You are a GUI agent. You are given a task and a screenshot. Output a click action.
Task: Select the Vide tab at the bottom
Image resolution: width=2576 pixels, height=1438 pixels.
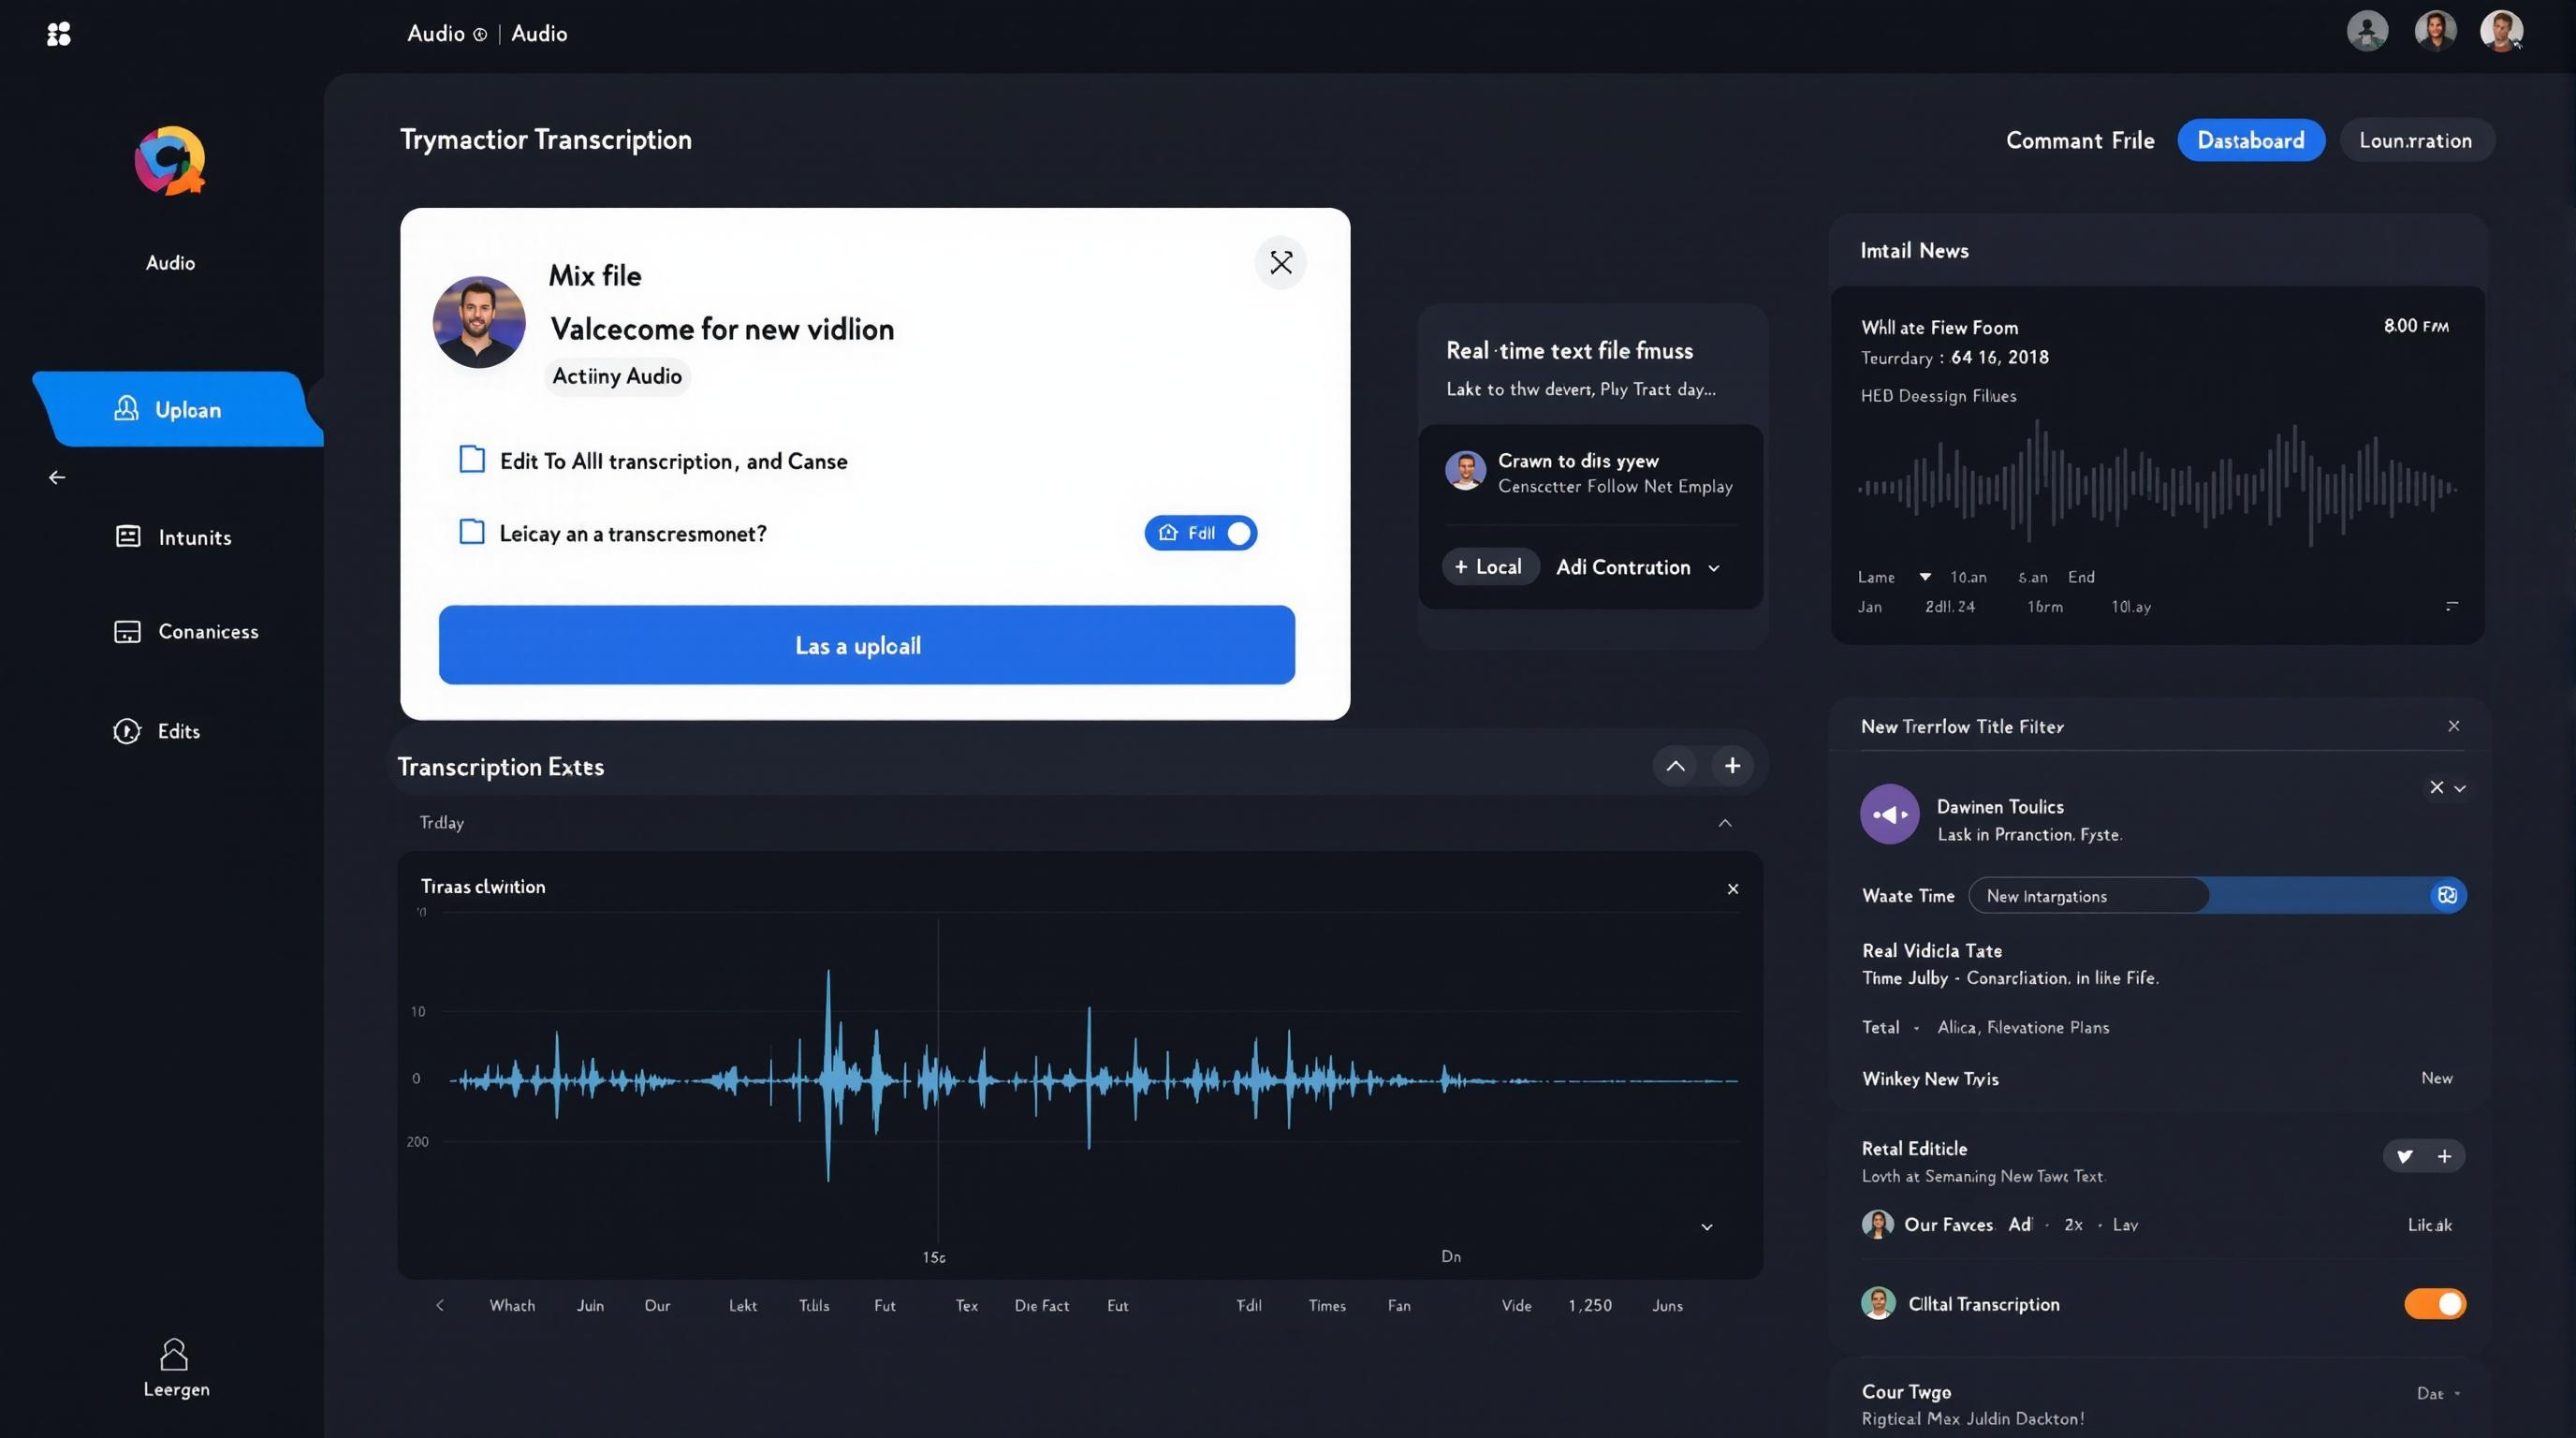coord(1515,1305)
